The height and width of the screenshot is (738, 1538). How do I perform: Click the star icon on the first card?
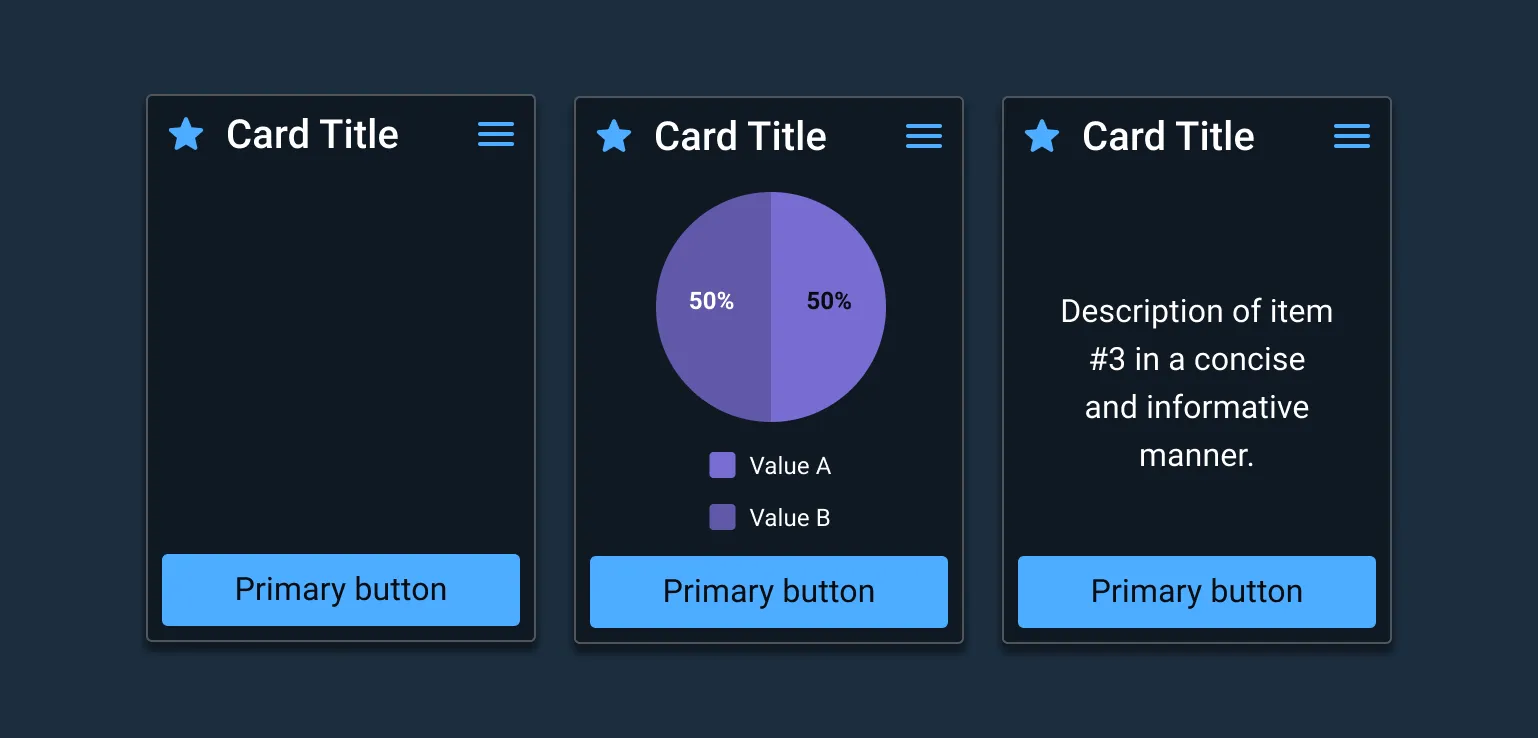pos(186,135)
